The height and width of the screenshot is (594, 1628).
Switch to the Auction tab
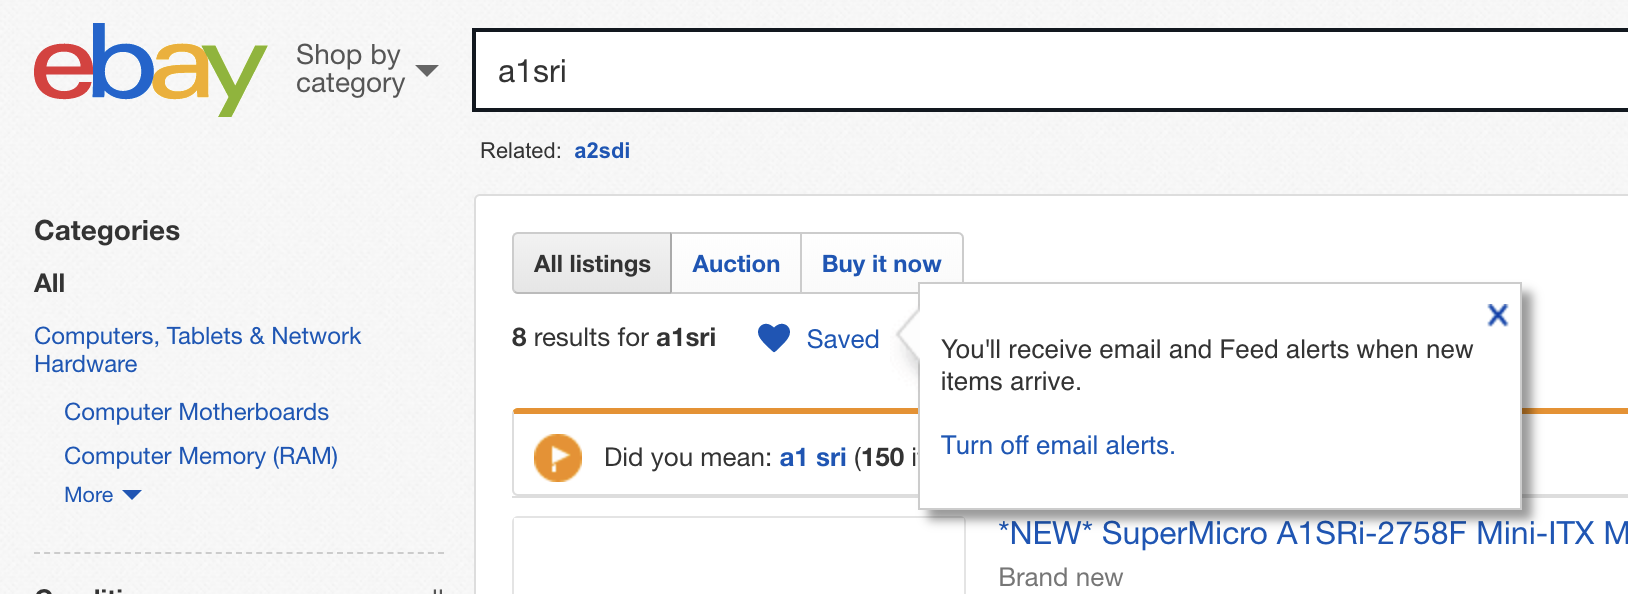pyautogui.click(x=736, y=264)
